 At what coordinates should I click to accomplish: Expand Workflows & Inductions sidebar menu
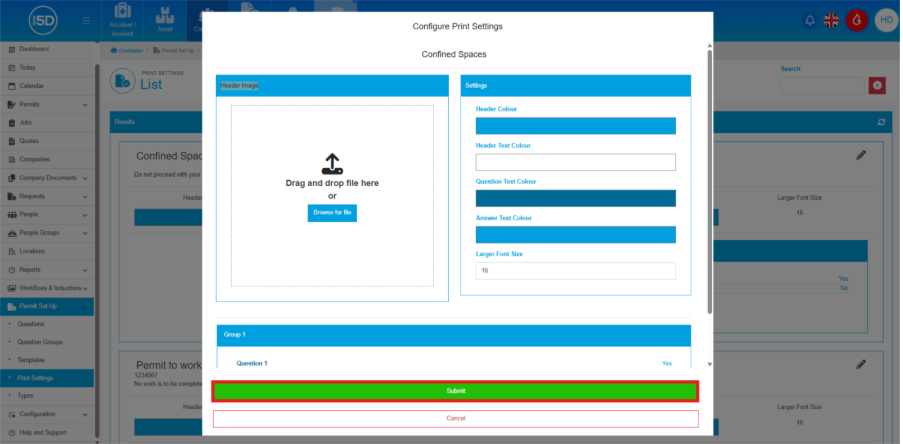(x=47, y=288)
